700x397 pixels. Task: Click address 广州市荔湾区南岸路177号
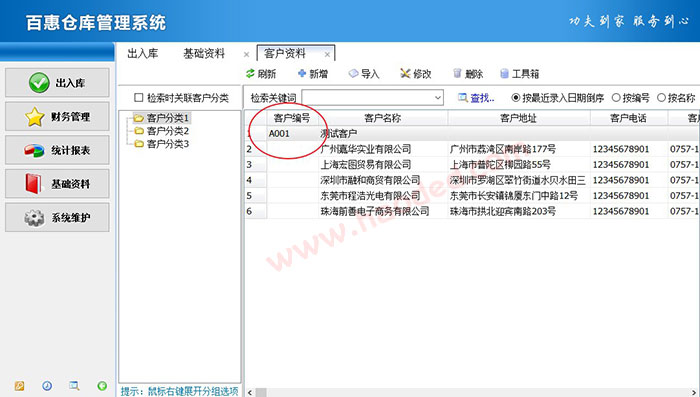coord(503,149)
